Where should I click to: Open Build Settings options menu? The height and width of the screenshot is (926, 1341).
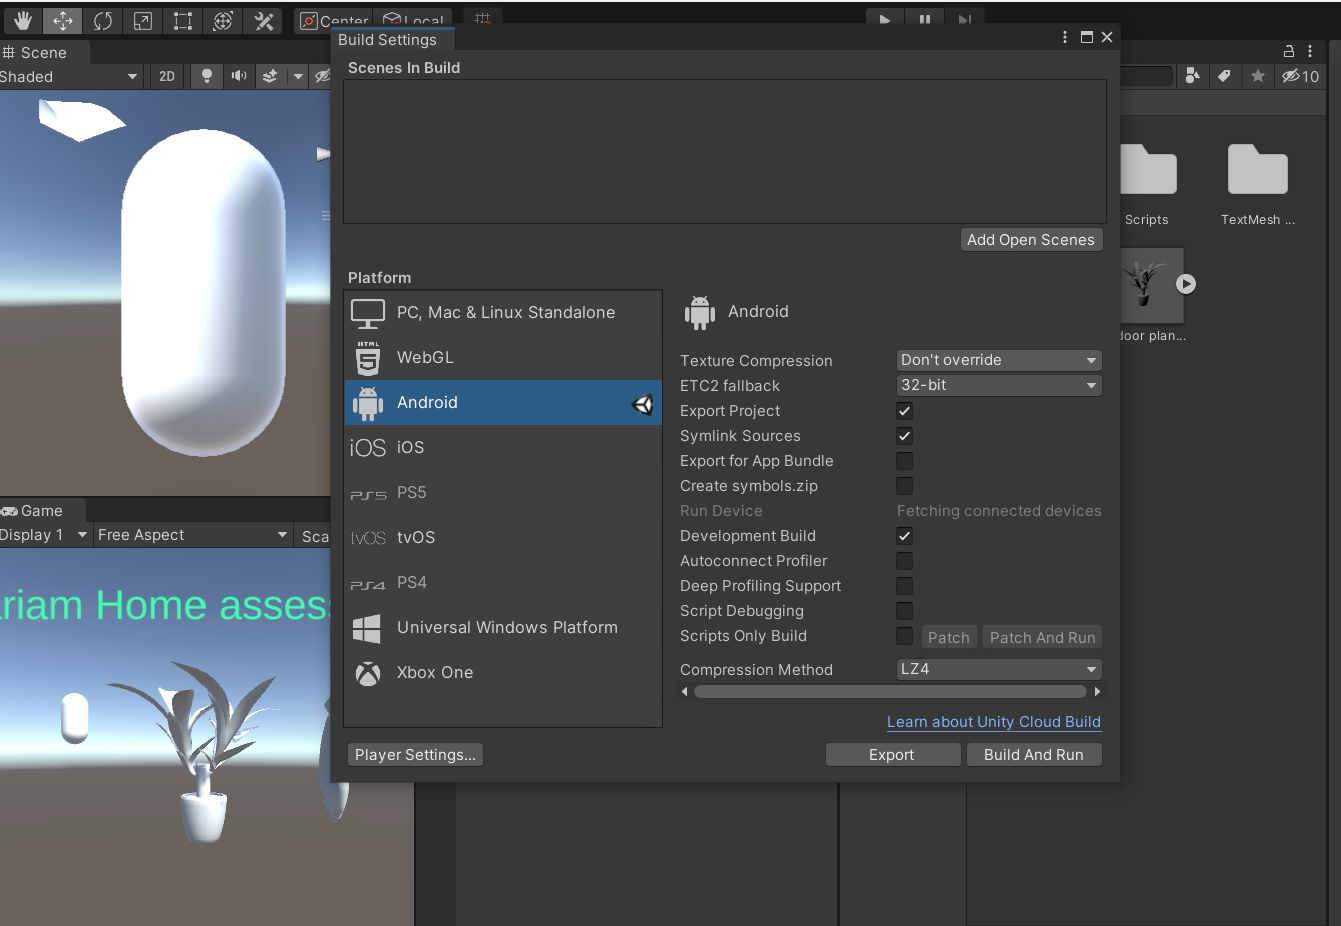click(x=1065, y=37)
